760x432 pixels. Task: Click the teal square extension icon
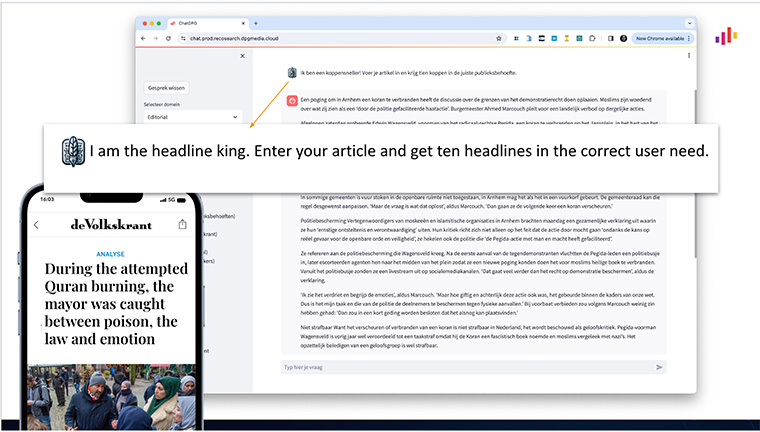click(579, 38)
